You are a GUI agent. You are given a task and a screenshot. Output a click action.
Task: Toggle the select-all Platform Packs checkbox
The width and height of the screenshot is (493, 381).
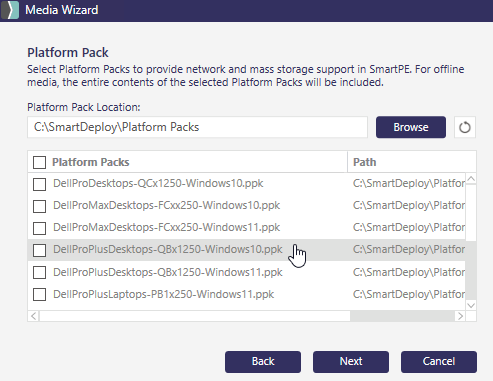point(39,162)
